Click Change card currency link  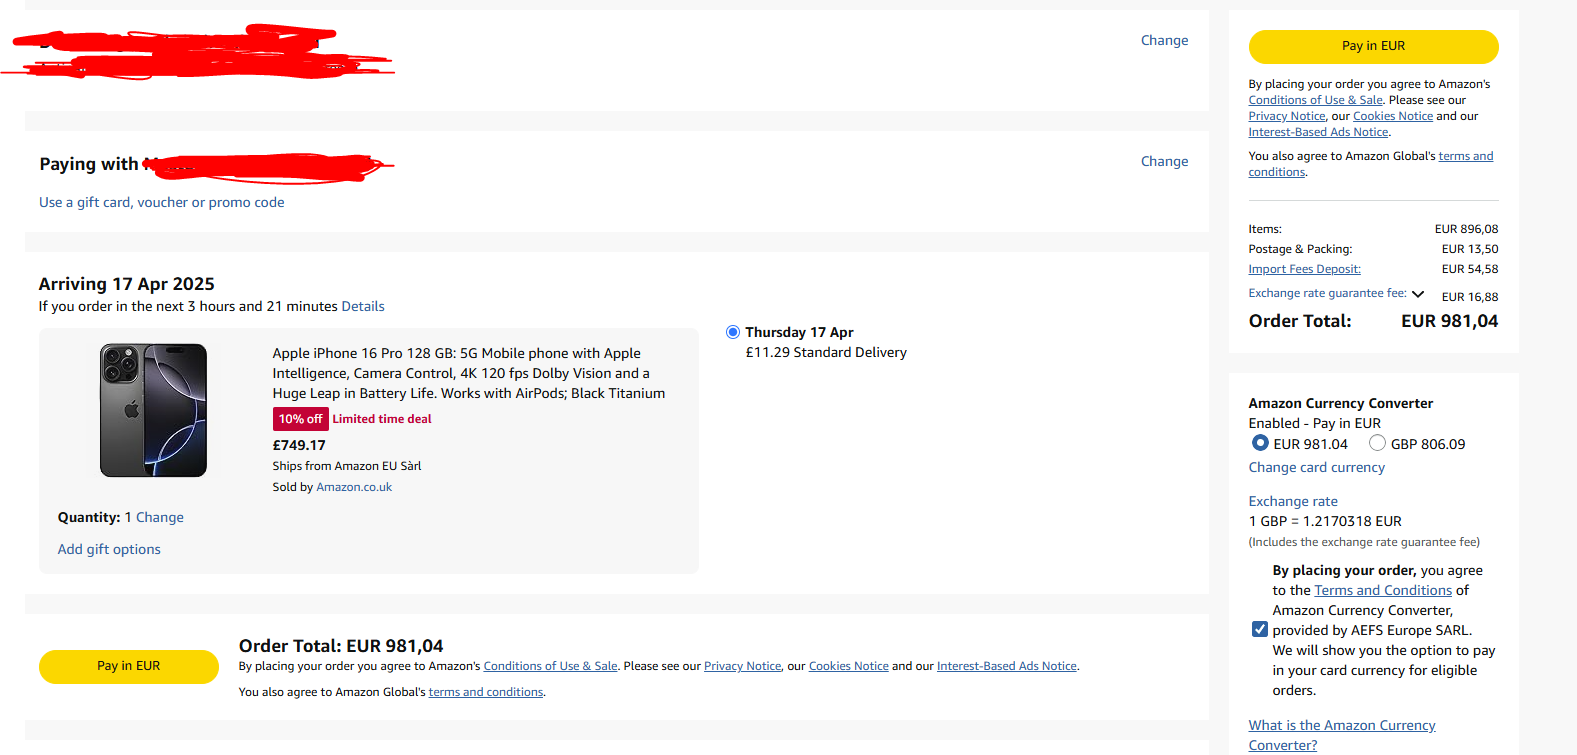tap(1316, 467)
